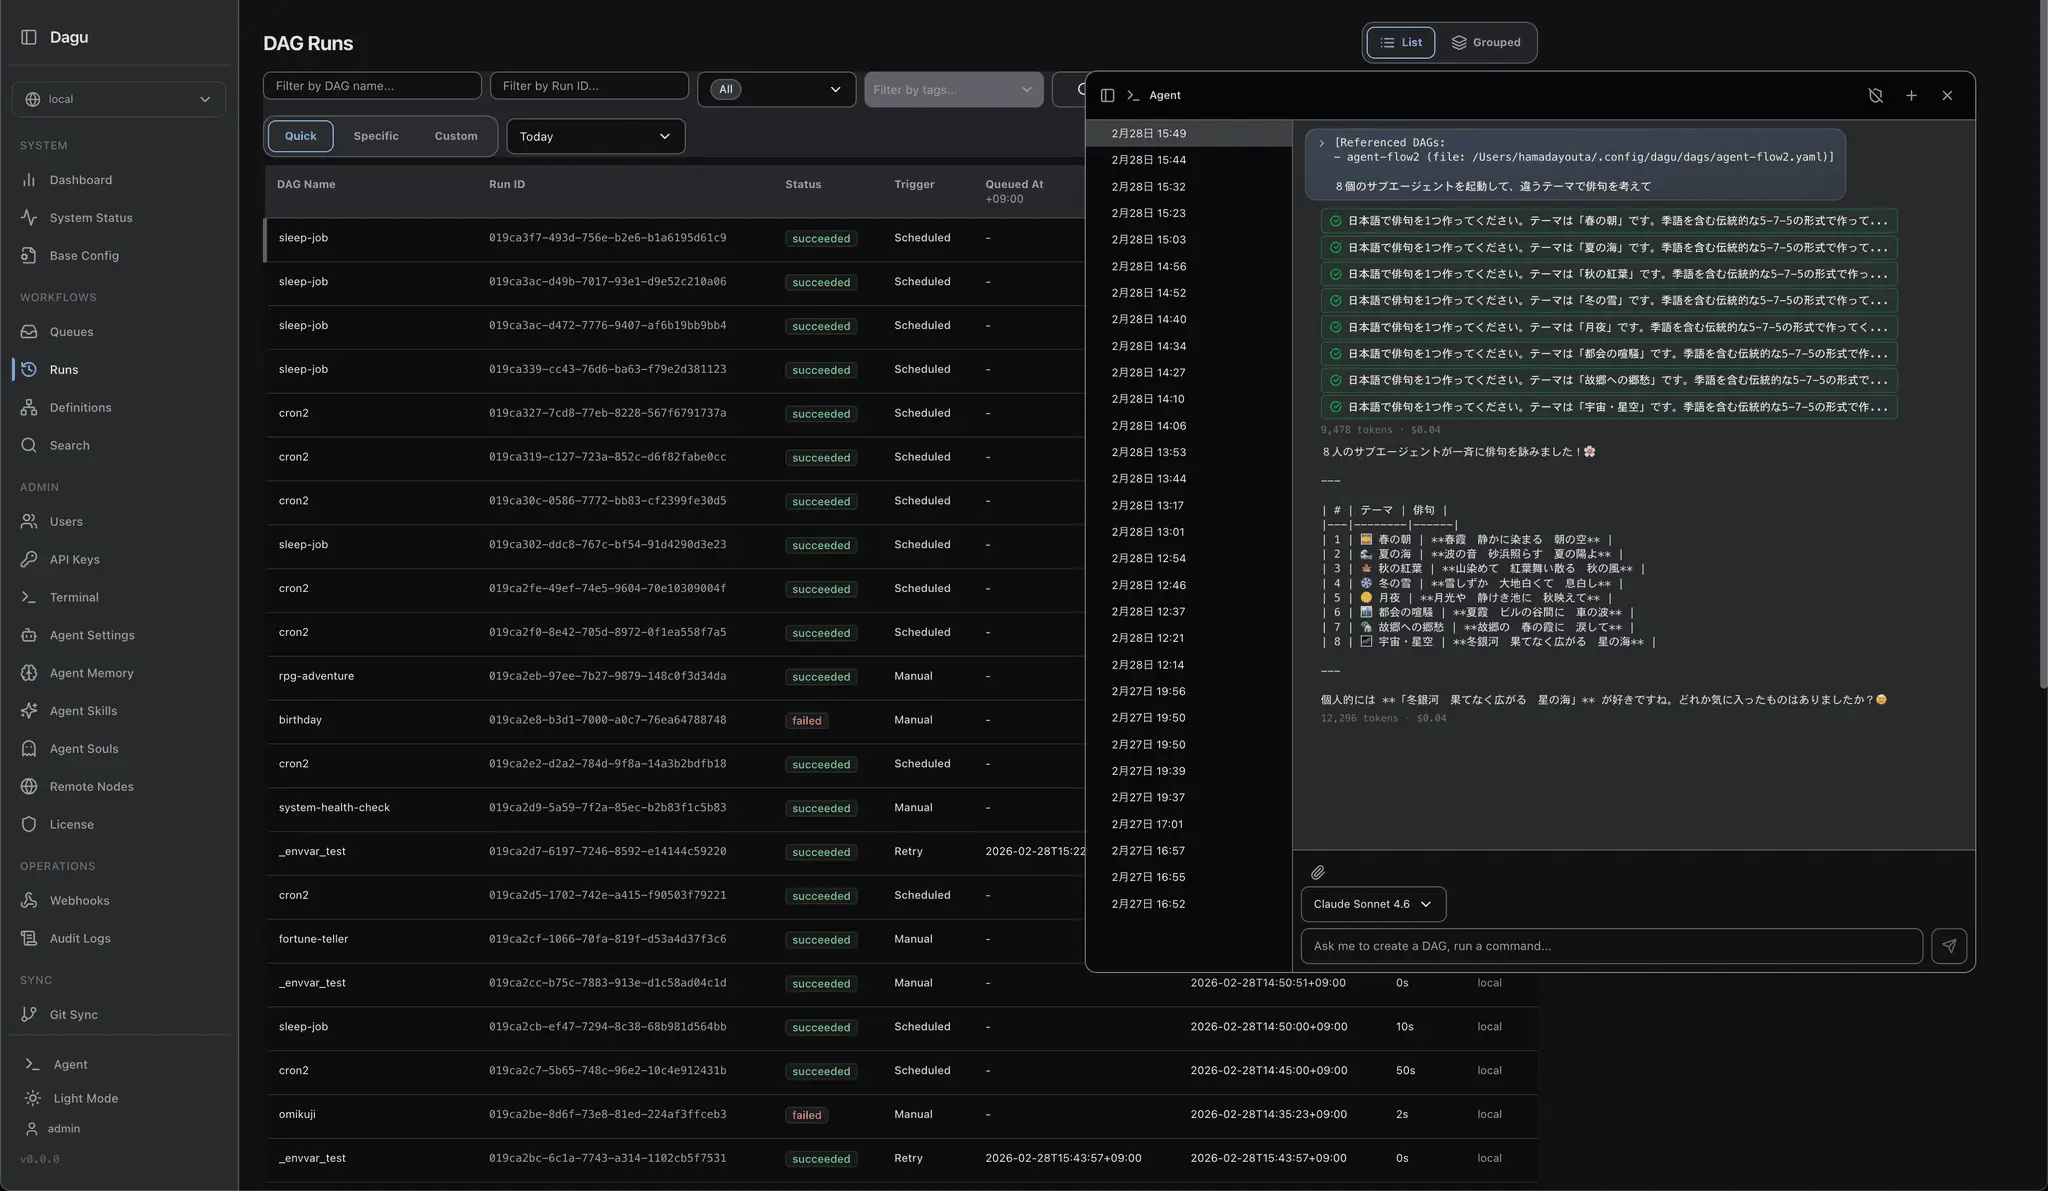Select the Specific date tab
This screenshot has width=2048, height=1191.
click(x=376, y=136)
